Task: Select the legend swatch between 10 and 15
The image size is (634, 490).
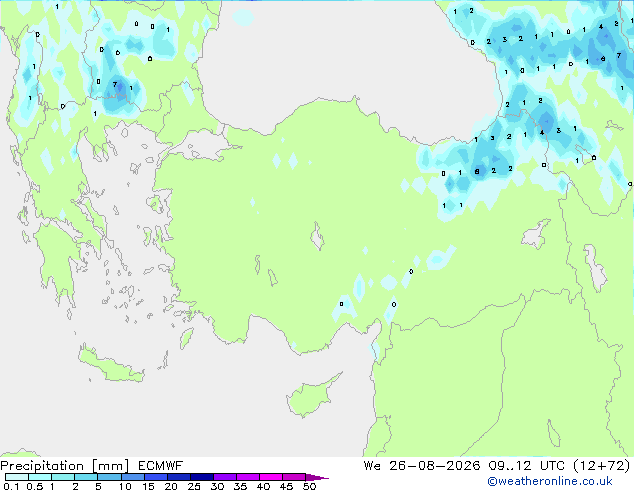Action: coord(133,477)
